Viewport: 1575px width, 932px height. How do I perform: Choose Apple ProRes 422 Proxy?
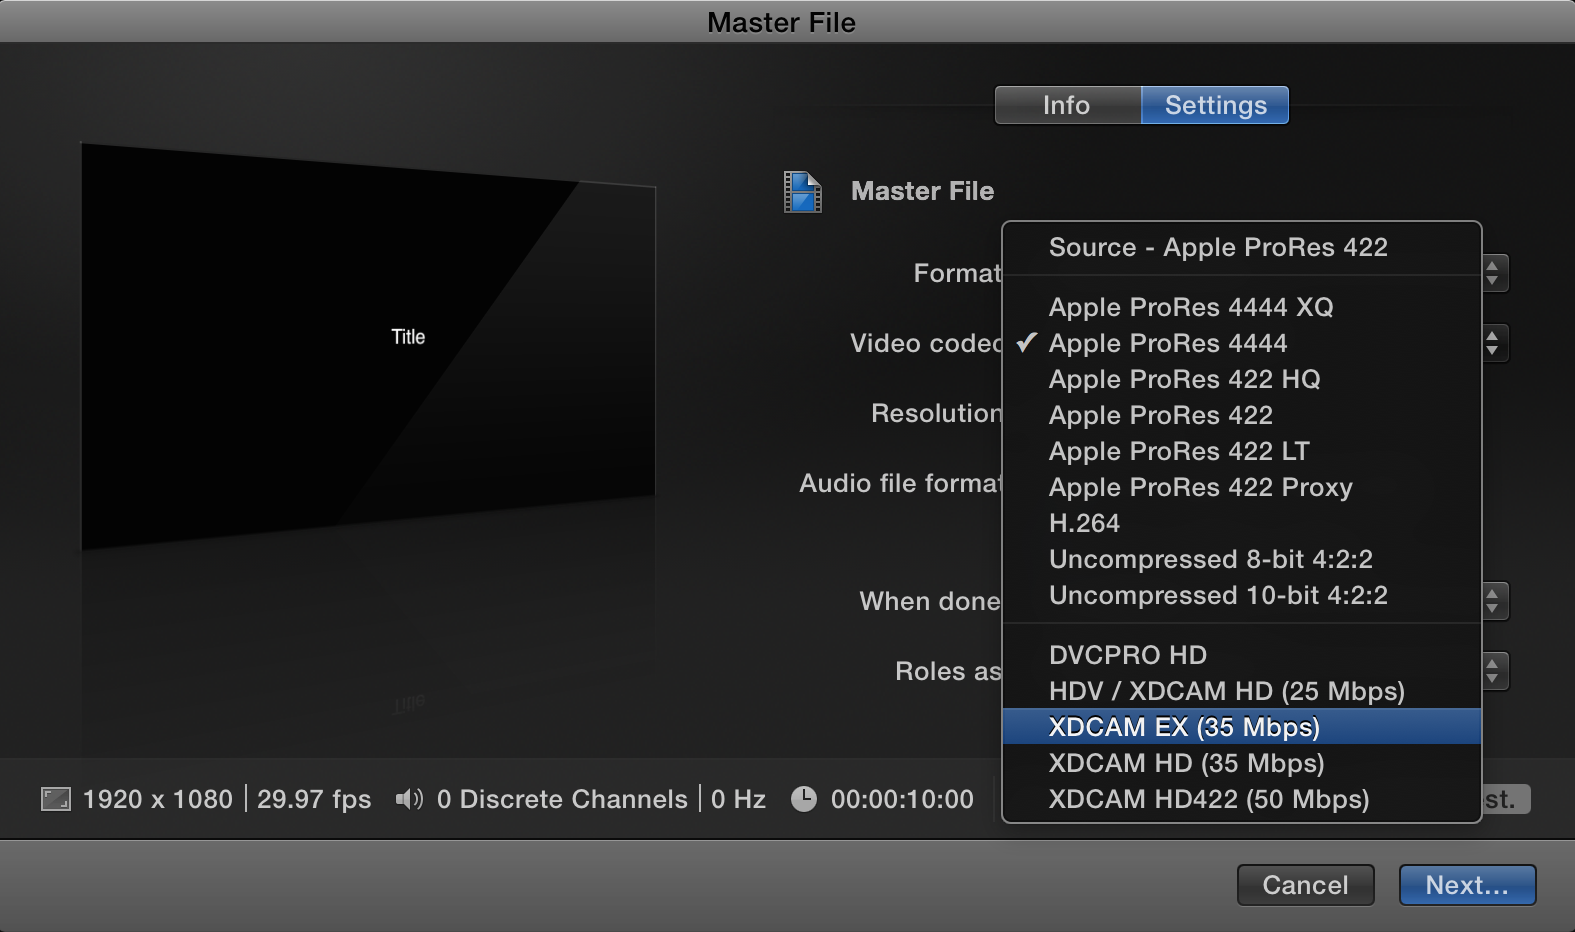coord(1241,487)
